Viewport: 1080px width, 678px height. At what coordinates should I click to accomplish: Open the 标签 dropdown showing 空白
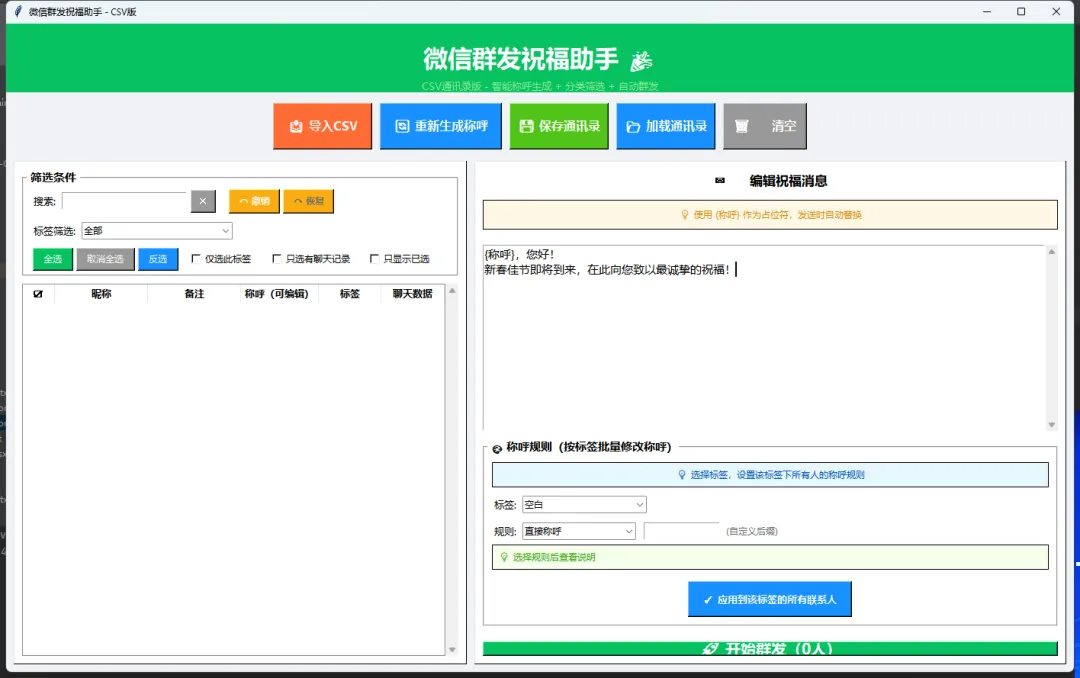pos(584,505)
